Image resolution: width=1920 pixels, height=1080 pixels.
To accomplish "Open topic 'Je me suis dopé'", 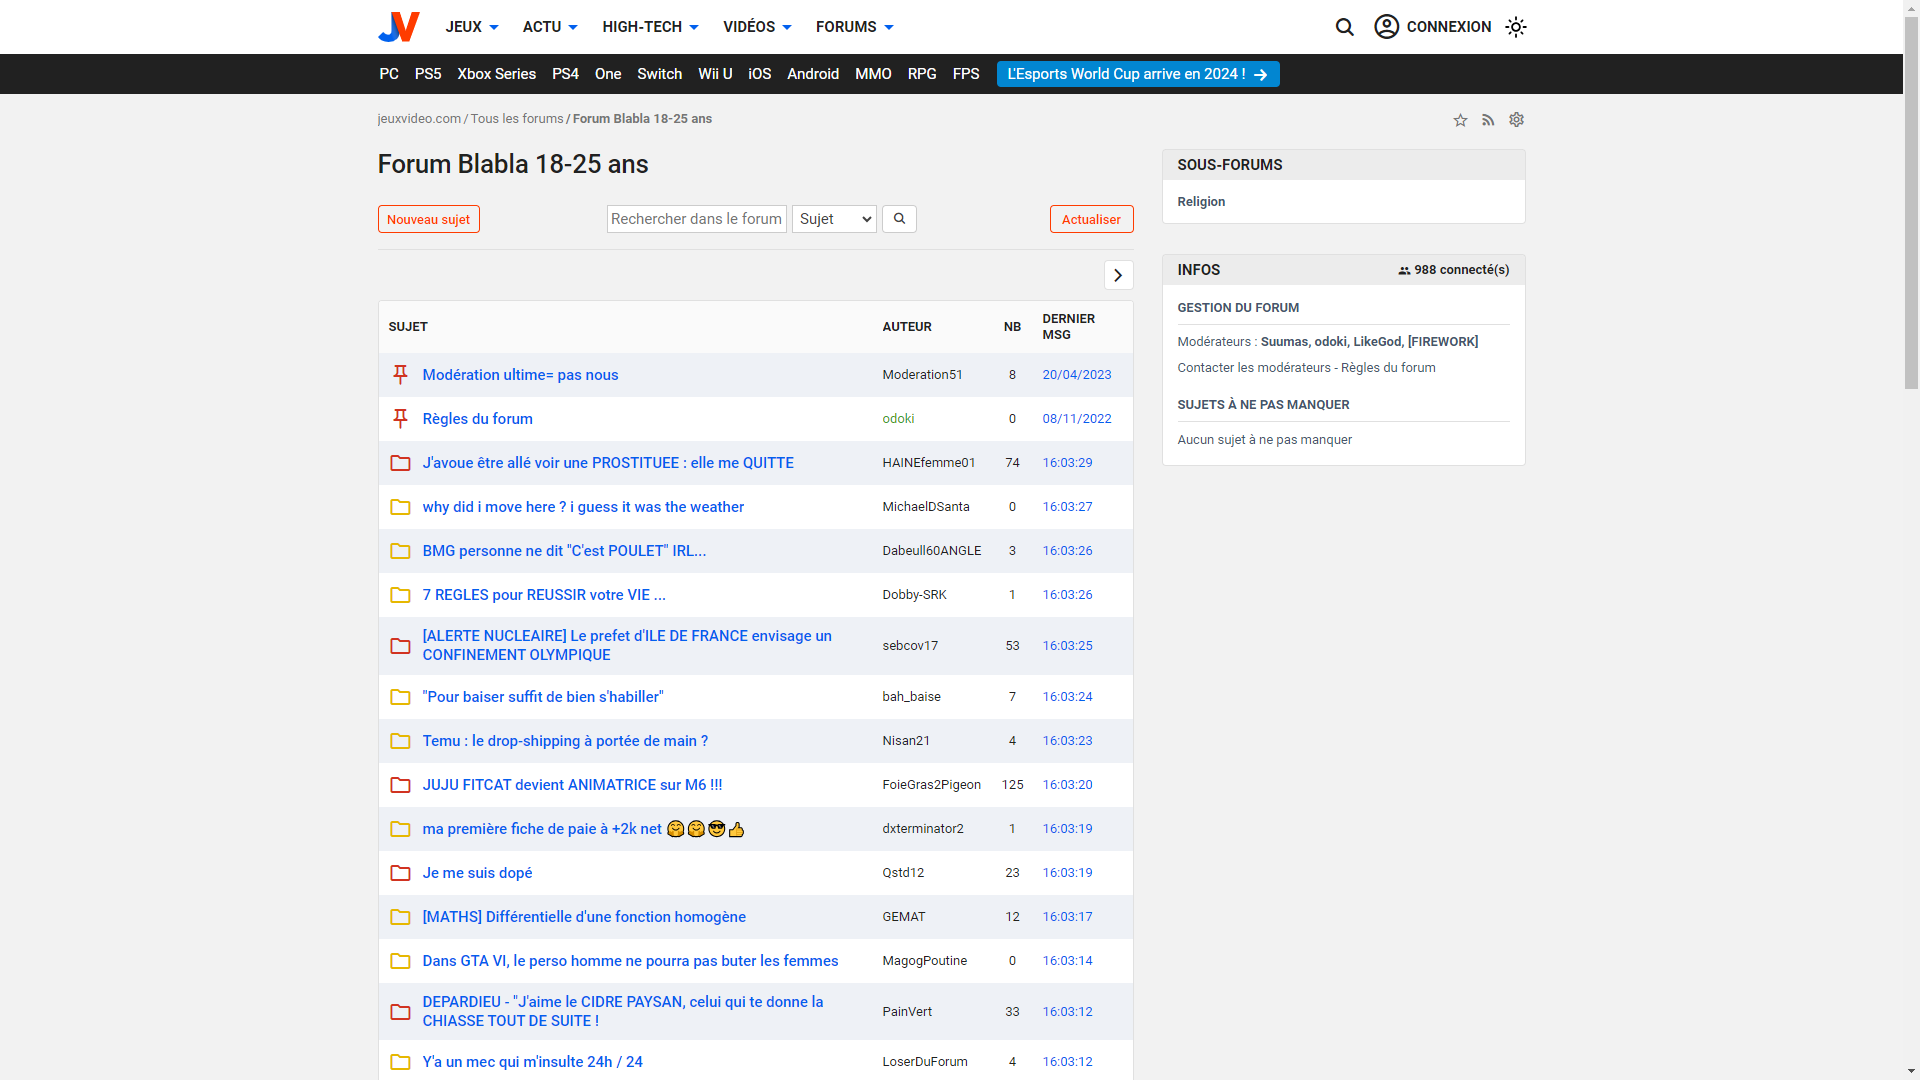I will (477, 873).
